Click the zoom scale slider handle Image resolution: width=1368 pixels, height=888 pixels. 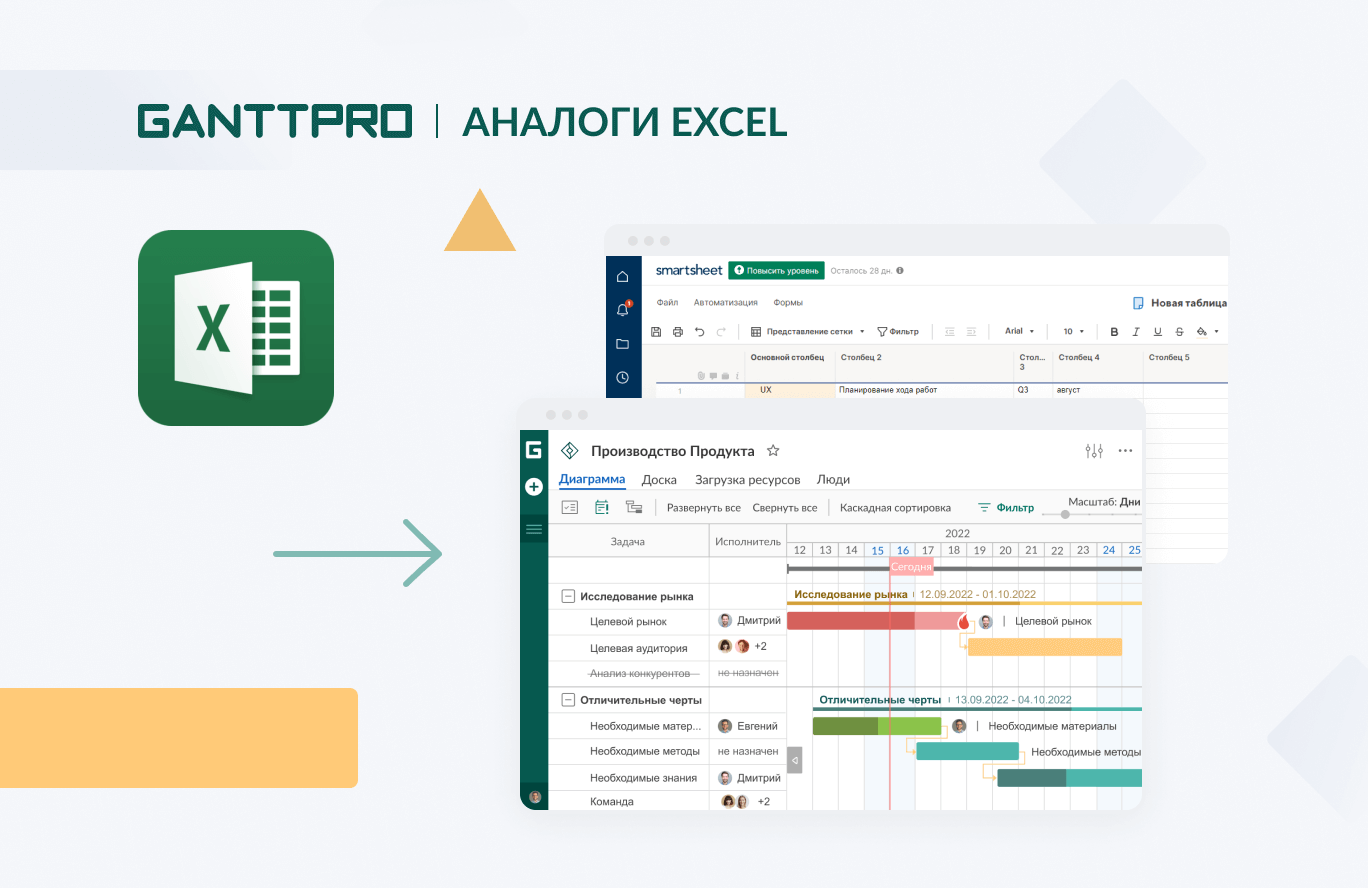(x=1065, y=514)
